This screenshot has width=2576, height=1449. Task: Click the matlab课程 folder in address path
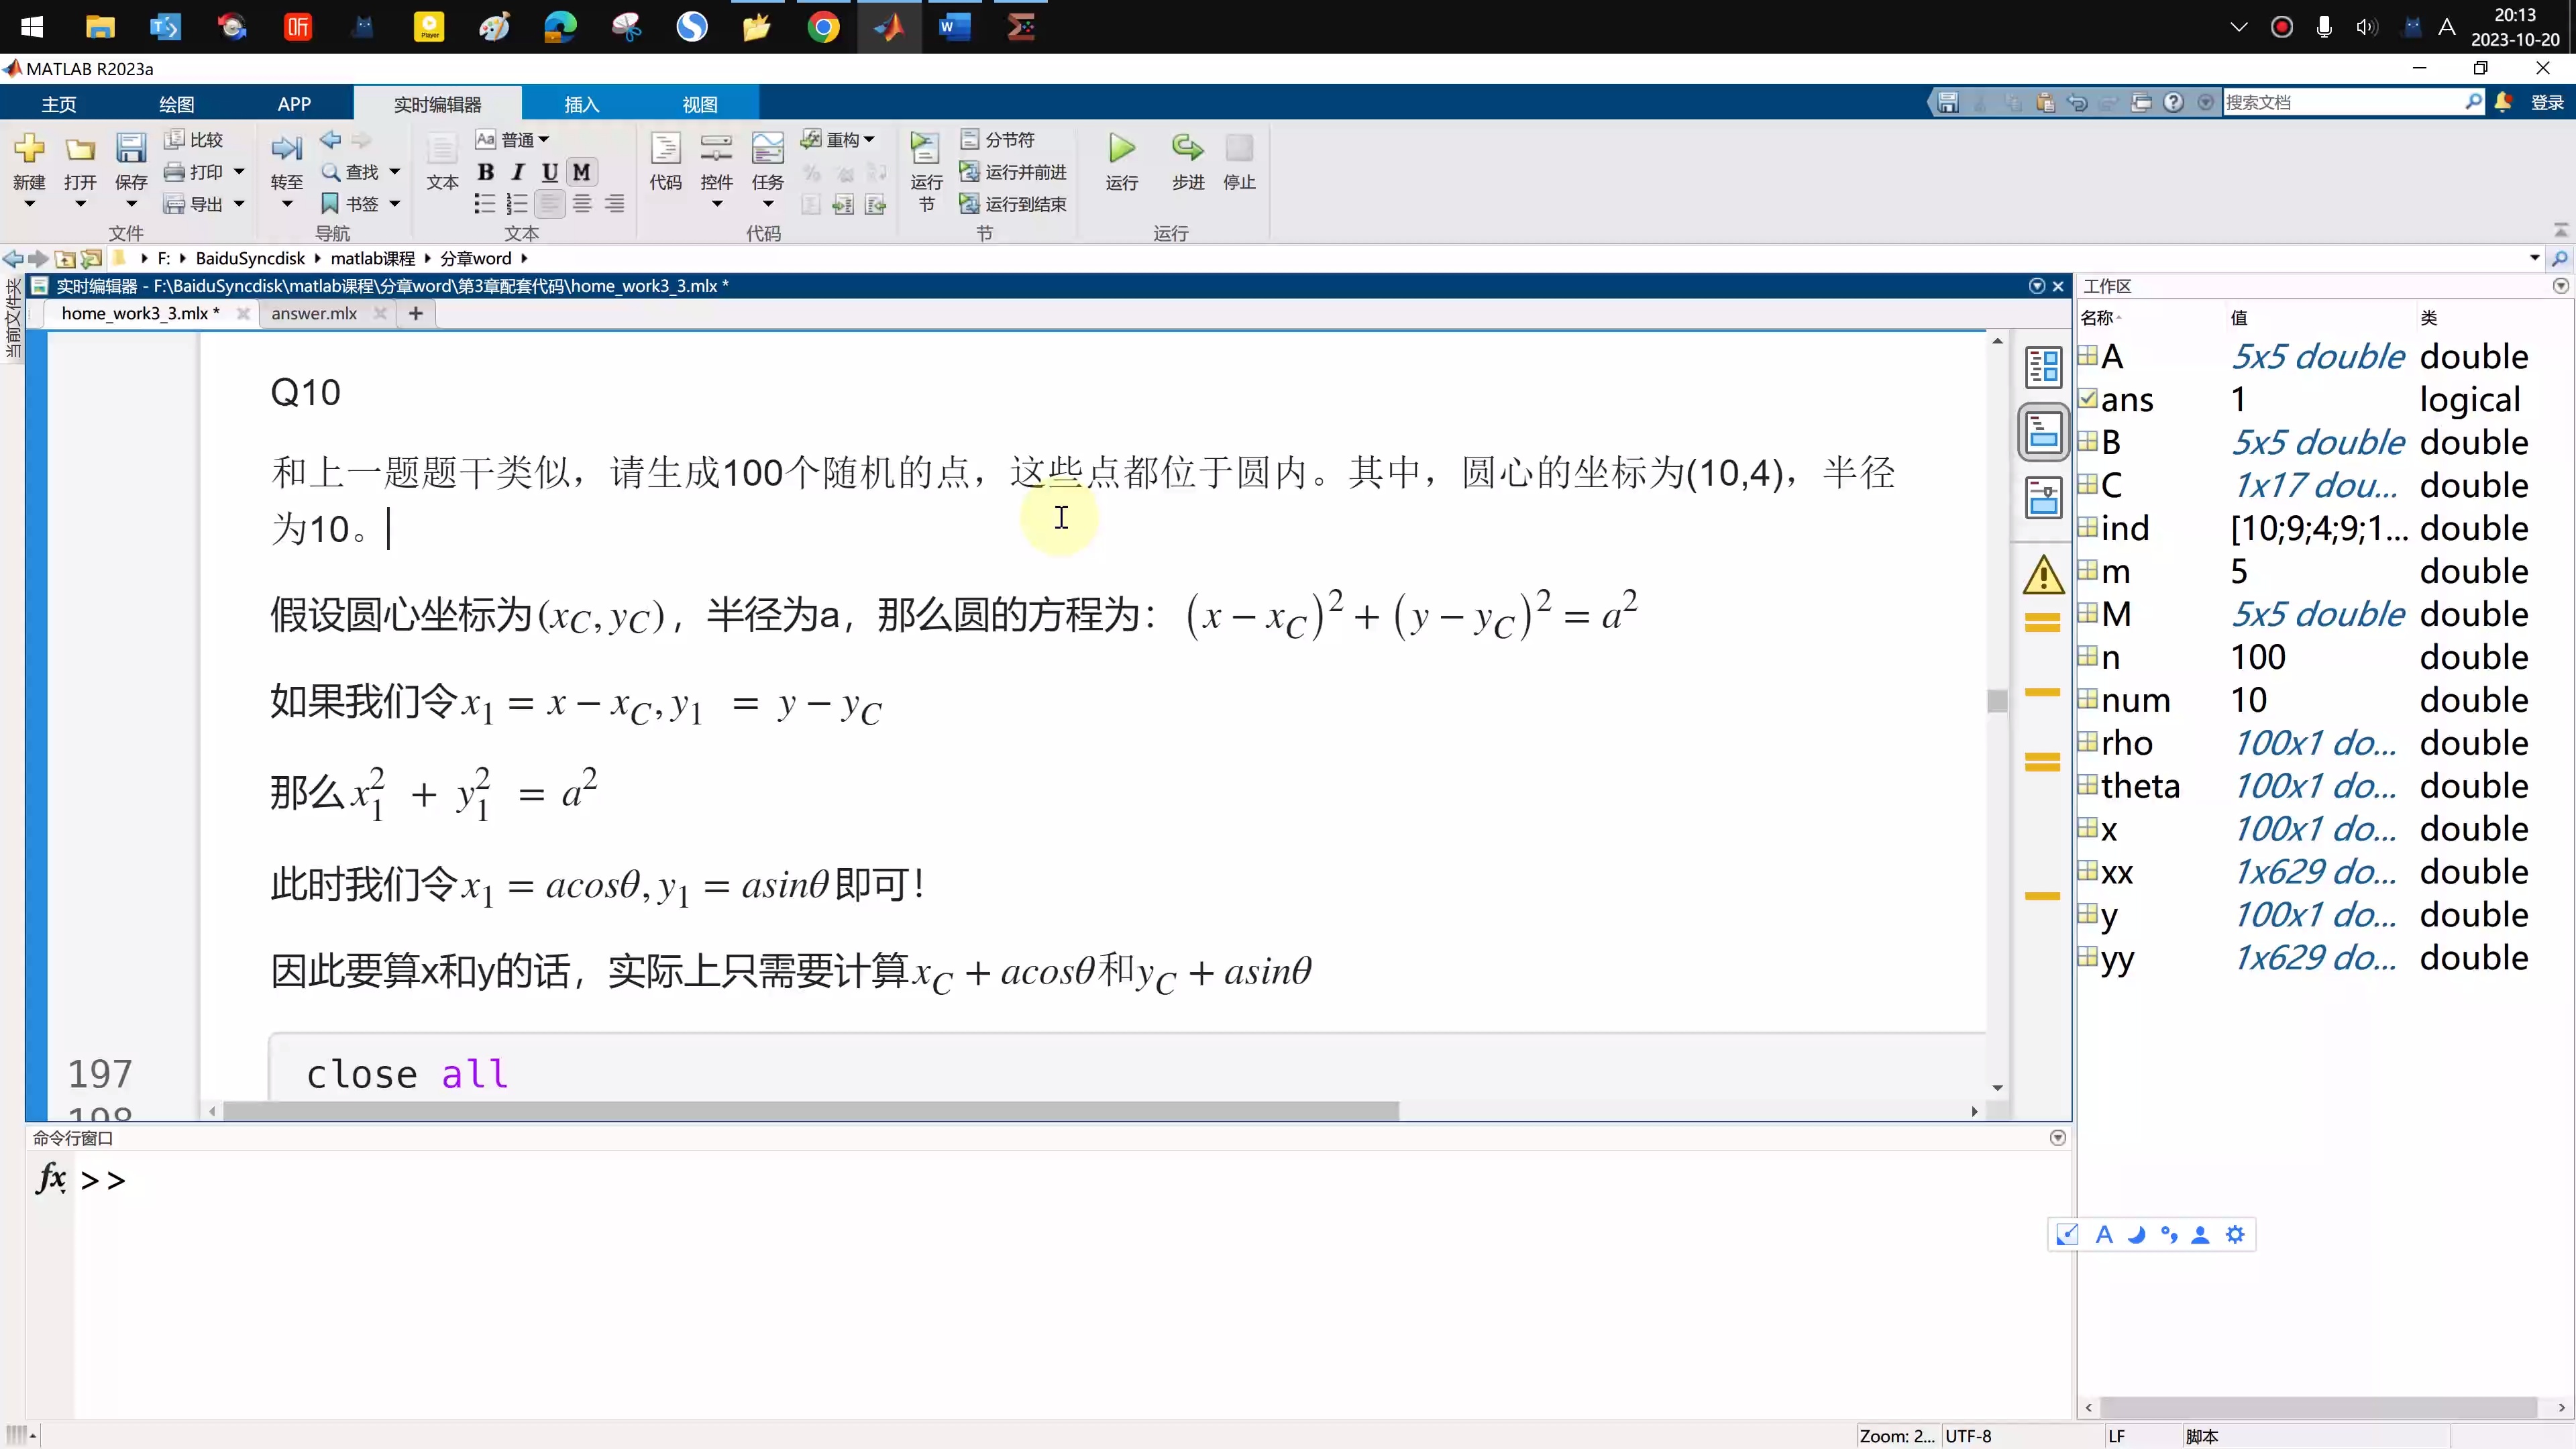pyautogui.click(x=372, y=258)
